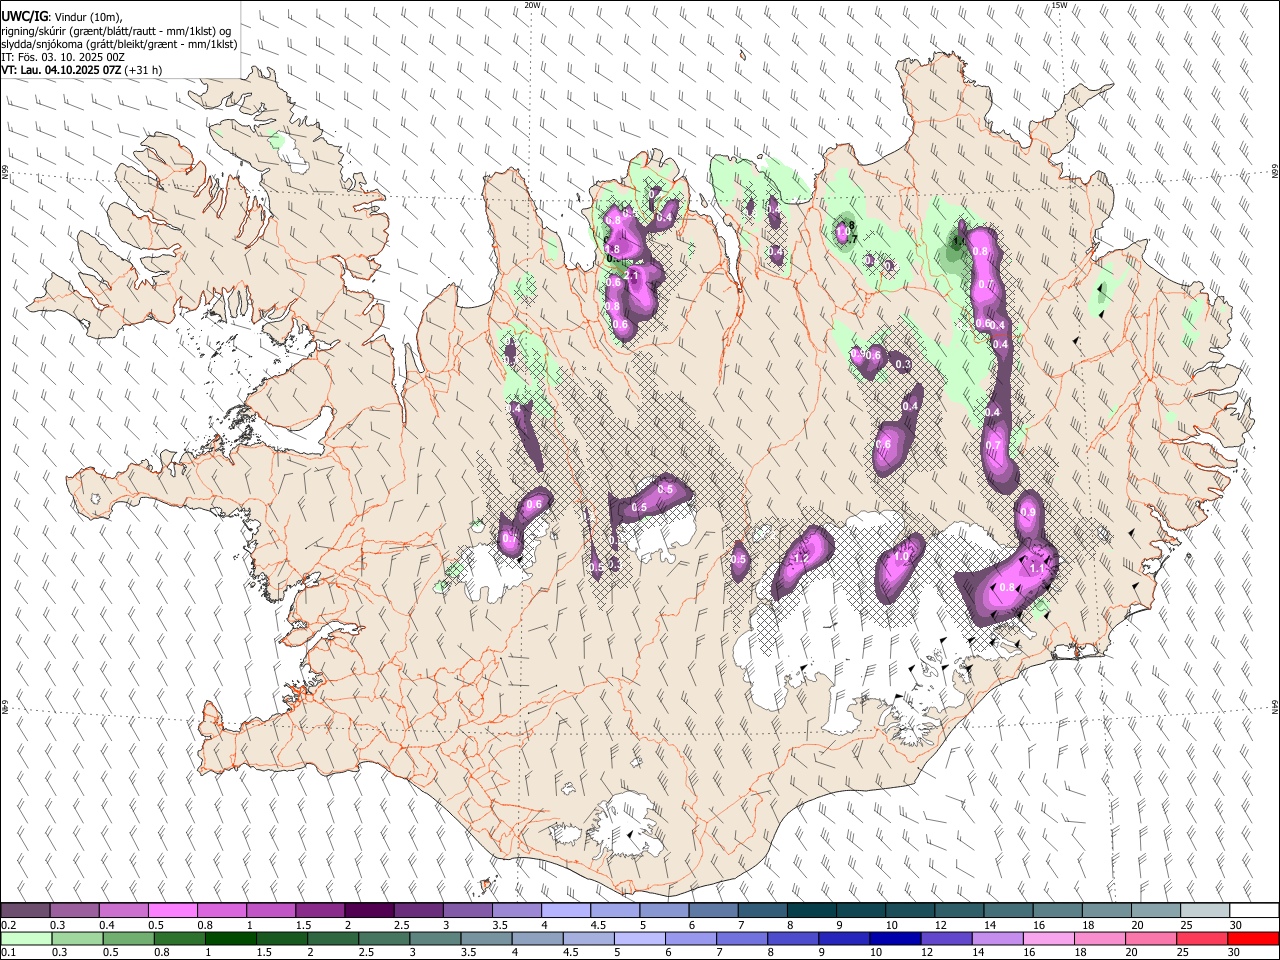Image resolution: width=1280 pixels, height=960 pixels.
Task: Select violet lower legend swatch at 12
Action: 946,938
